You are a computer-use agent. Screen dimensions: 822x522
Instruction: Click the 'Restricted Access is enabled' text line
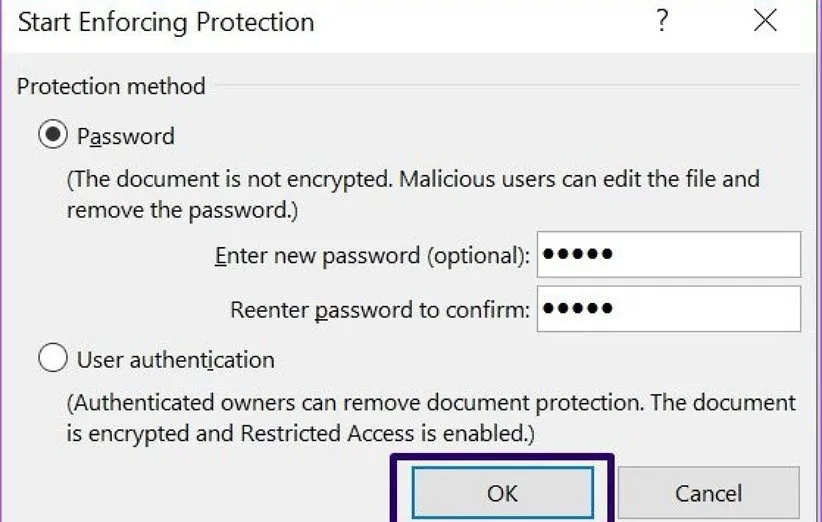(301, 435)
